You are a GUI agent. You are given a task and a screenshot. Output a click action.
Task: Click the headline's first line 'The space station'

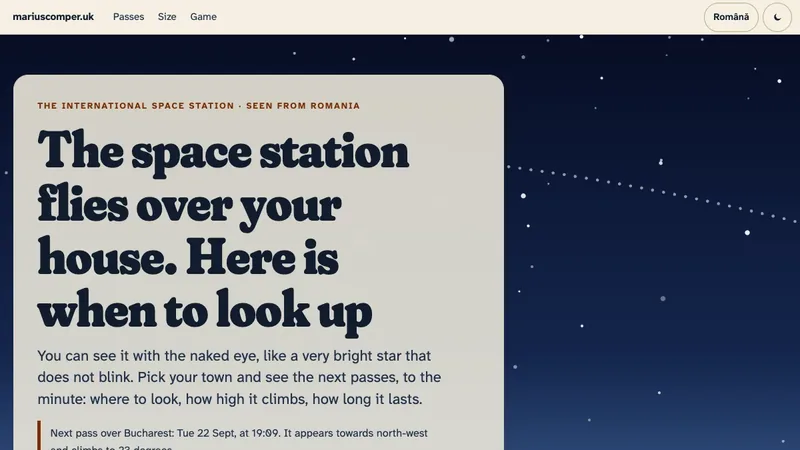tap(223, 152)
